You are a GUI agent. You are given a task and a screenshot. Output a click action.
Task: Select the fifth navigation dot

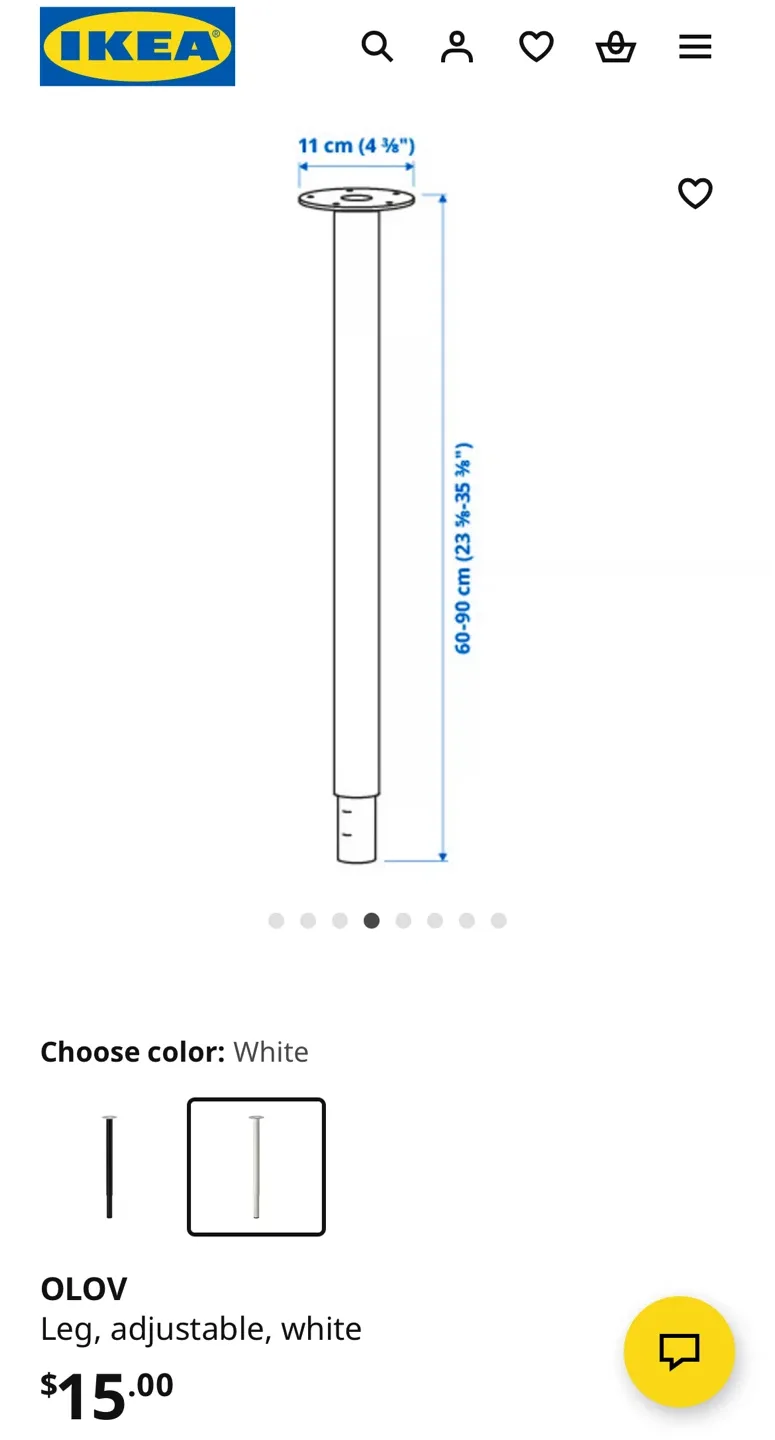[403, 920]
